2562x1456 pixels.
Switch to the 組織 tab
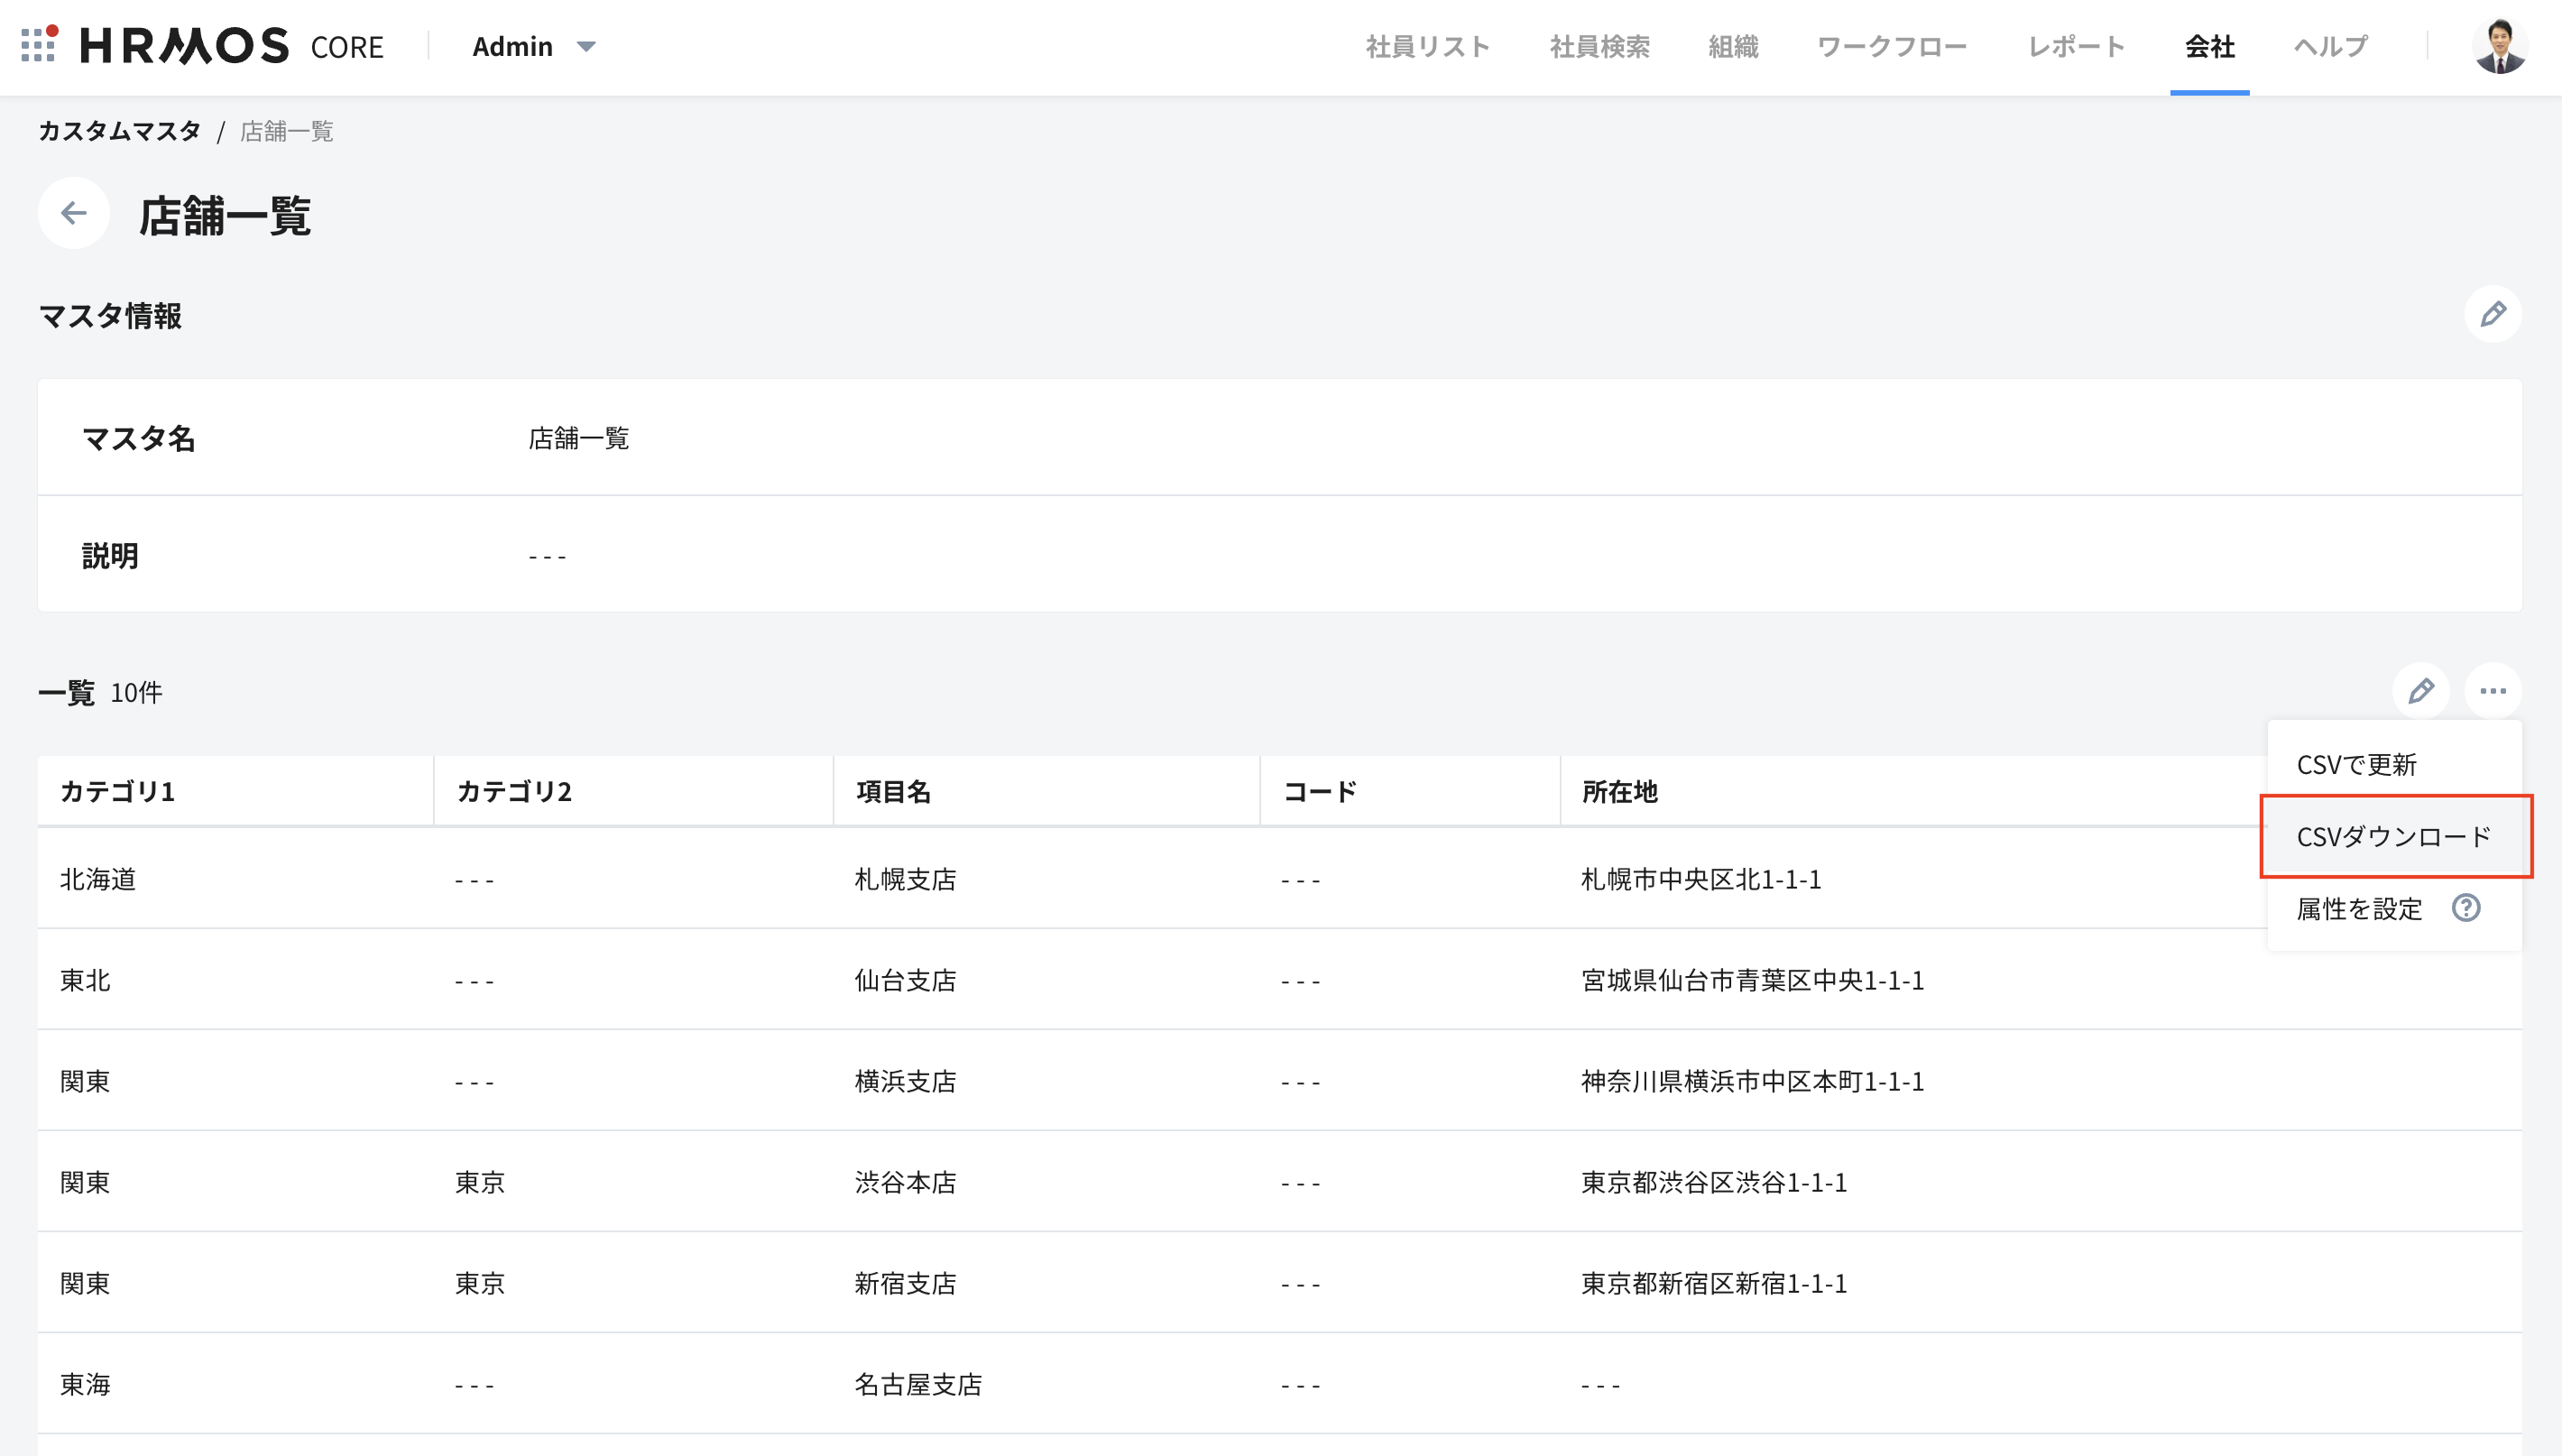coord(1733,46)
